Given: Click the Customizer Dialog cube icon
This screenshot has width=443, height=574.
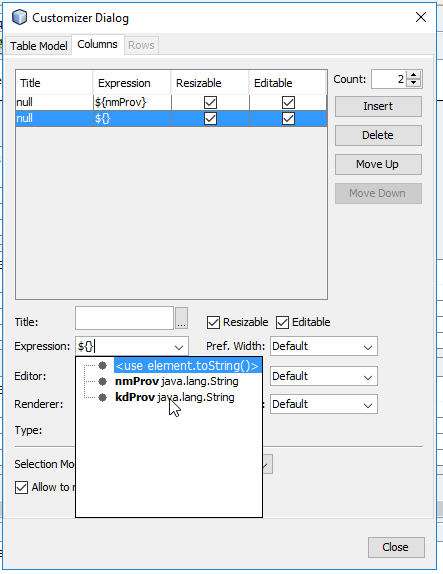Looking at the screenshot, I should (19, 17).
